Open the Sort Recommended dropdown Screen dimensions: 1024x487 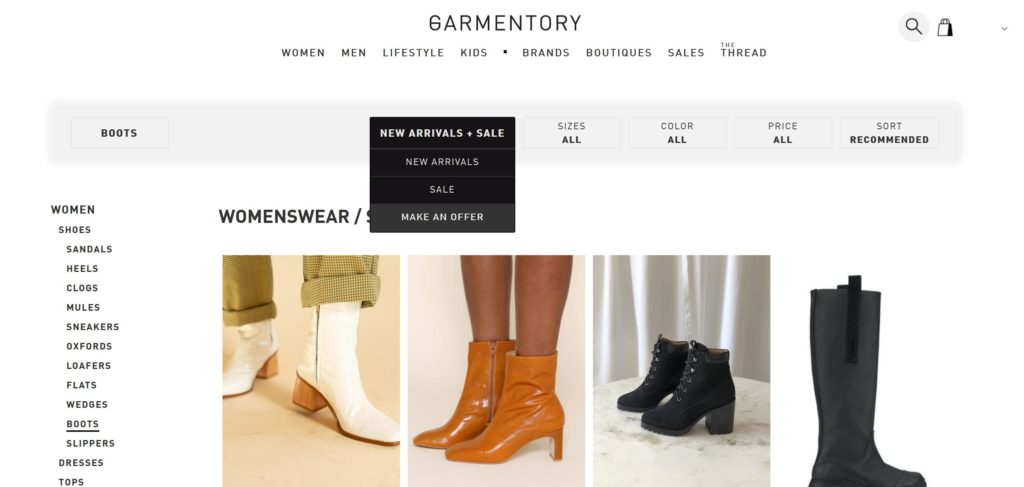coord(889,133)
